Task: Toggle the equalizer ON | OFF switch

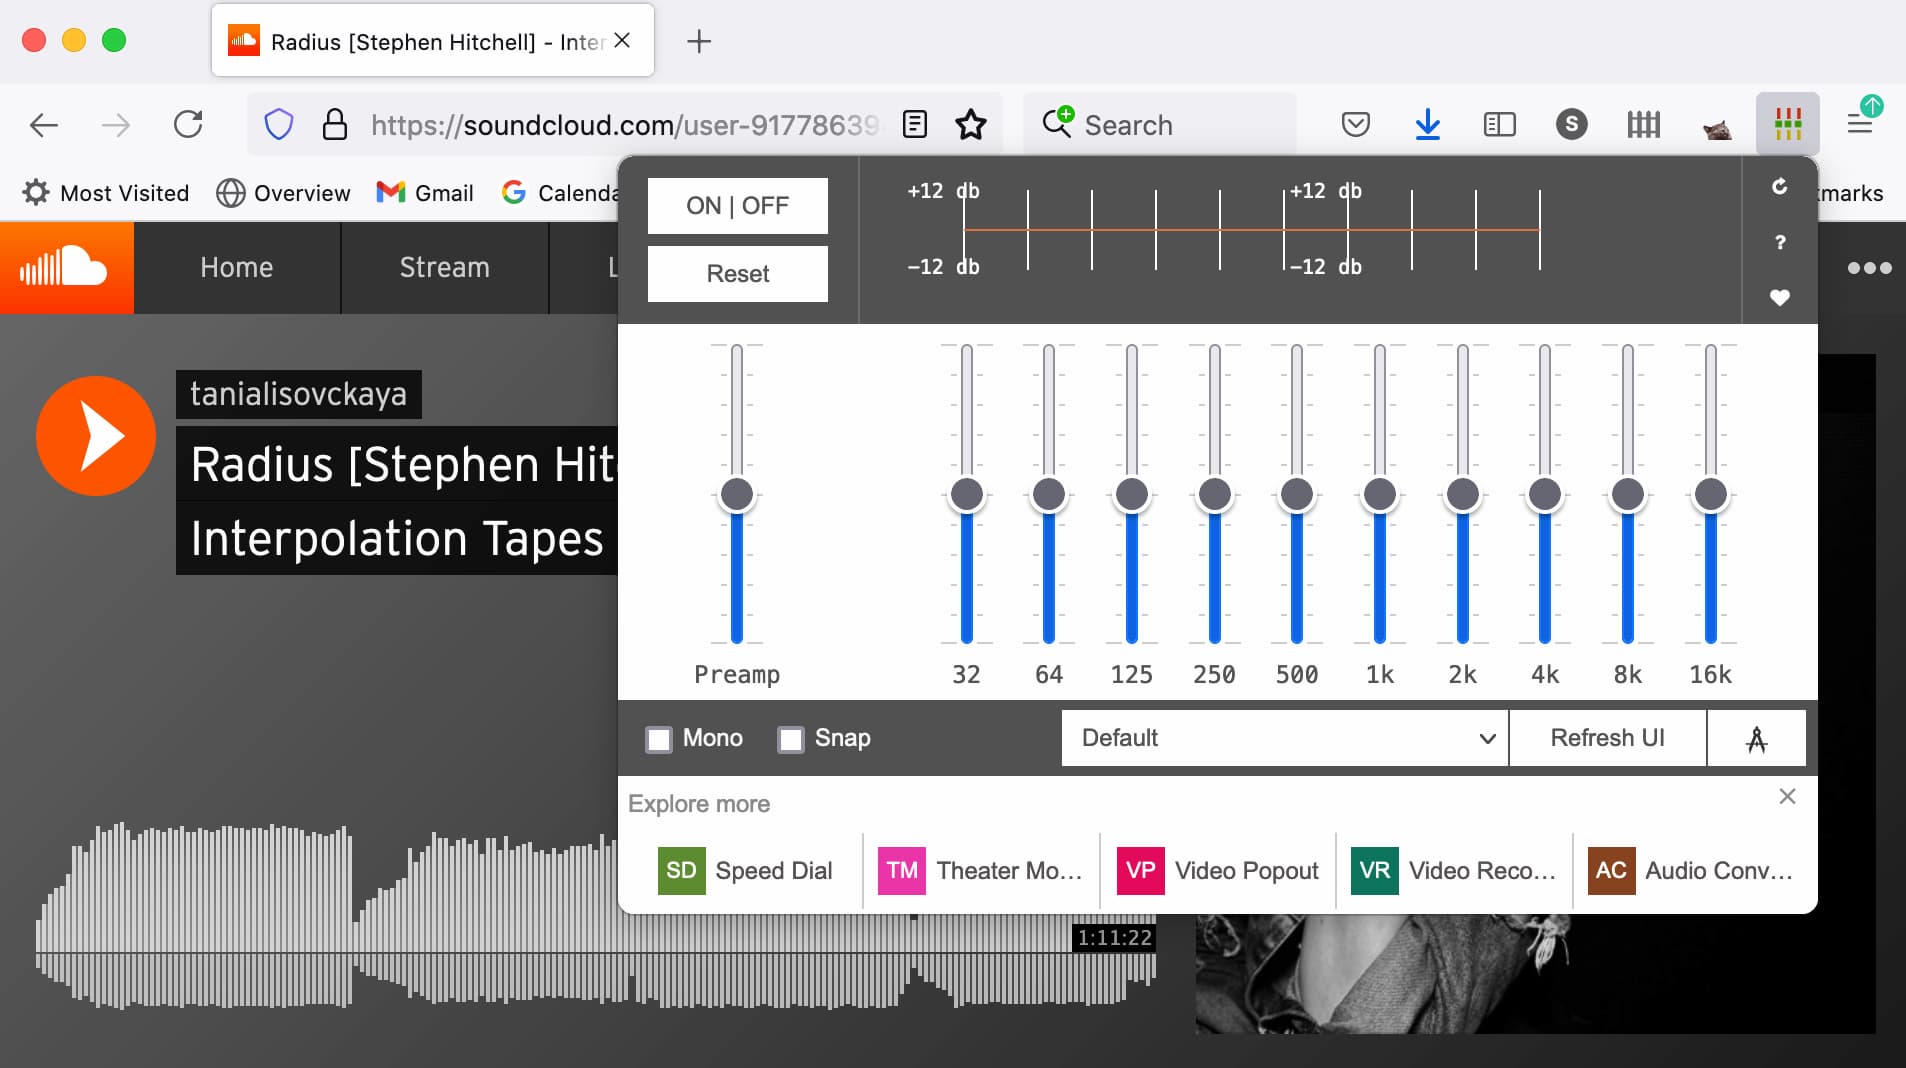Action: click(737, 205)
